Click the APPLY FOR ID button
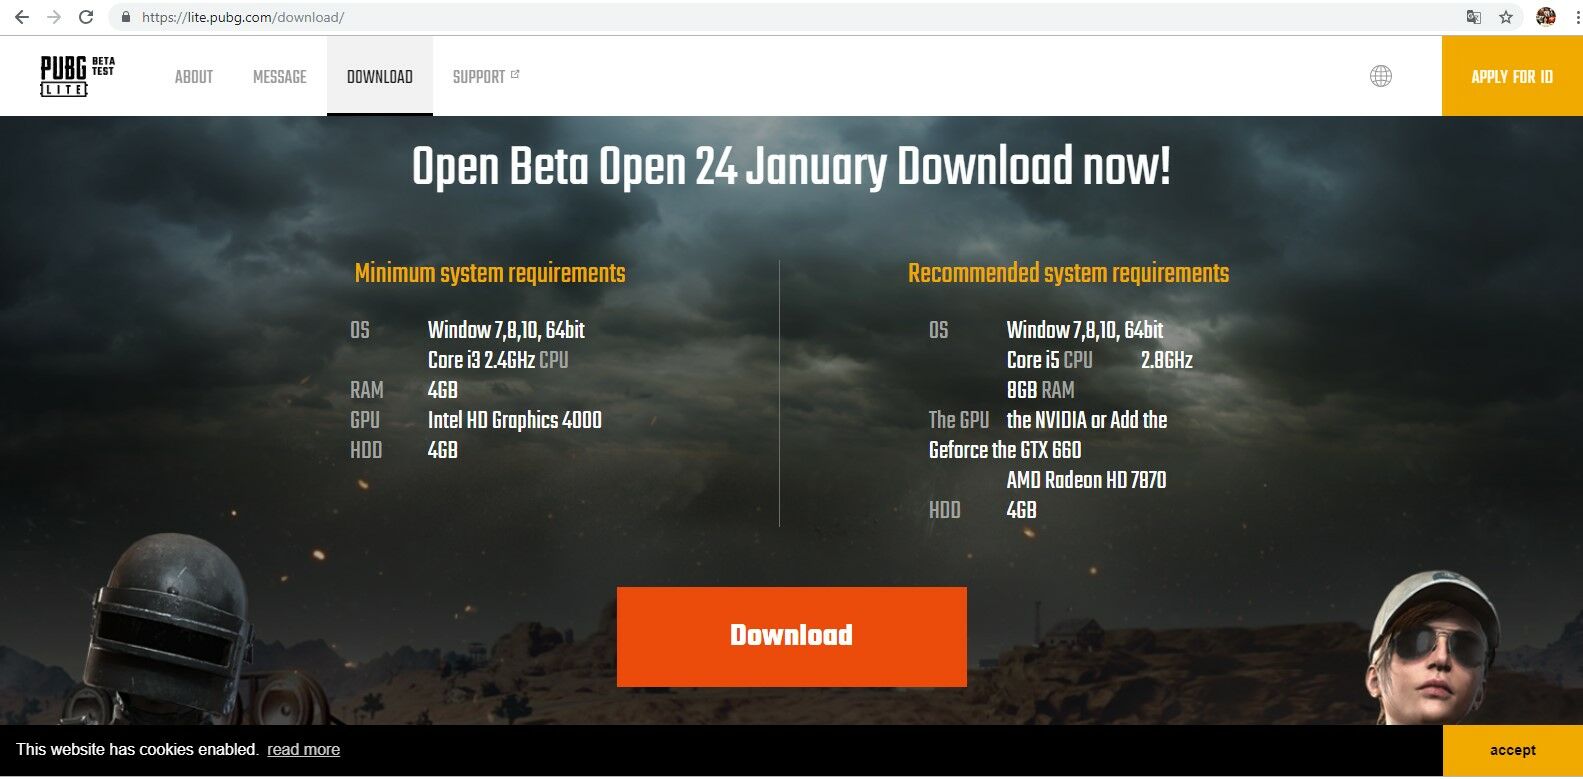 pyautogui.click(x=1512, y=76)
